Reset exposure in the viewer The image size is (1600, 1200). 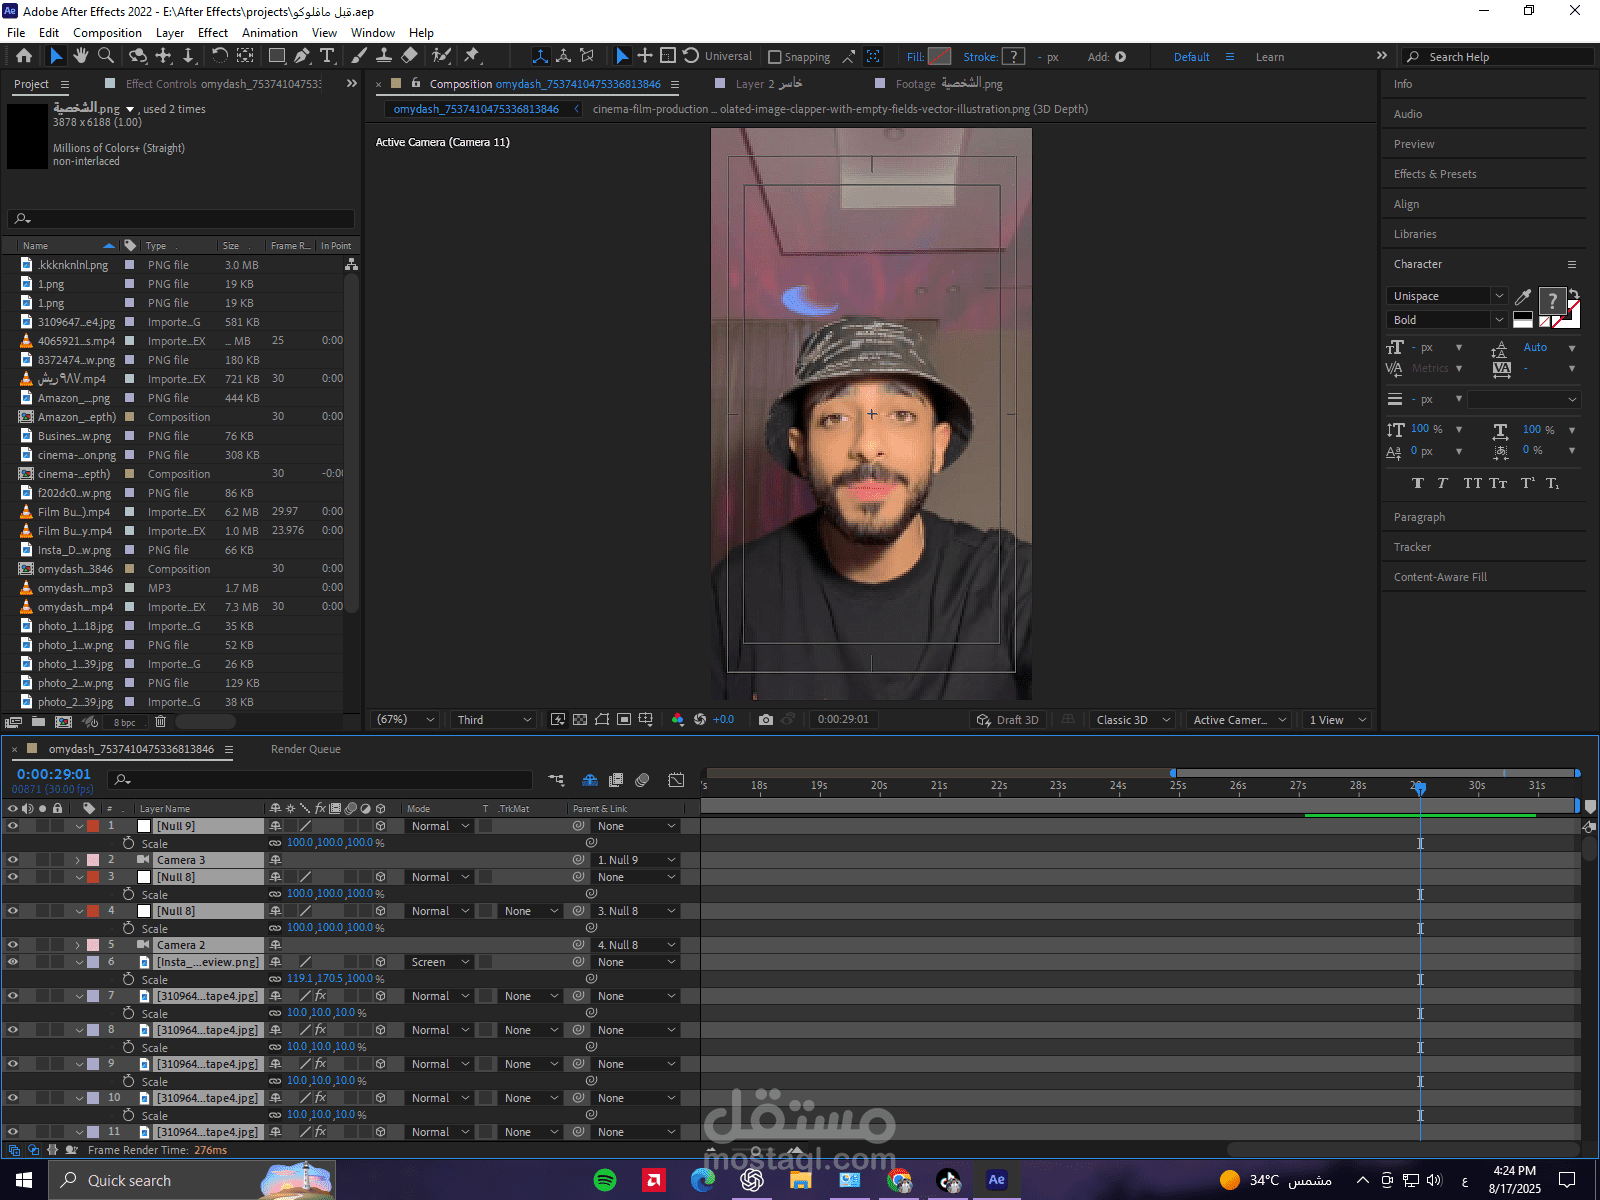click(x=700, y=720)
